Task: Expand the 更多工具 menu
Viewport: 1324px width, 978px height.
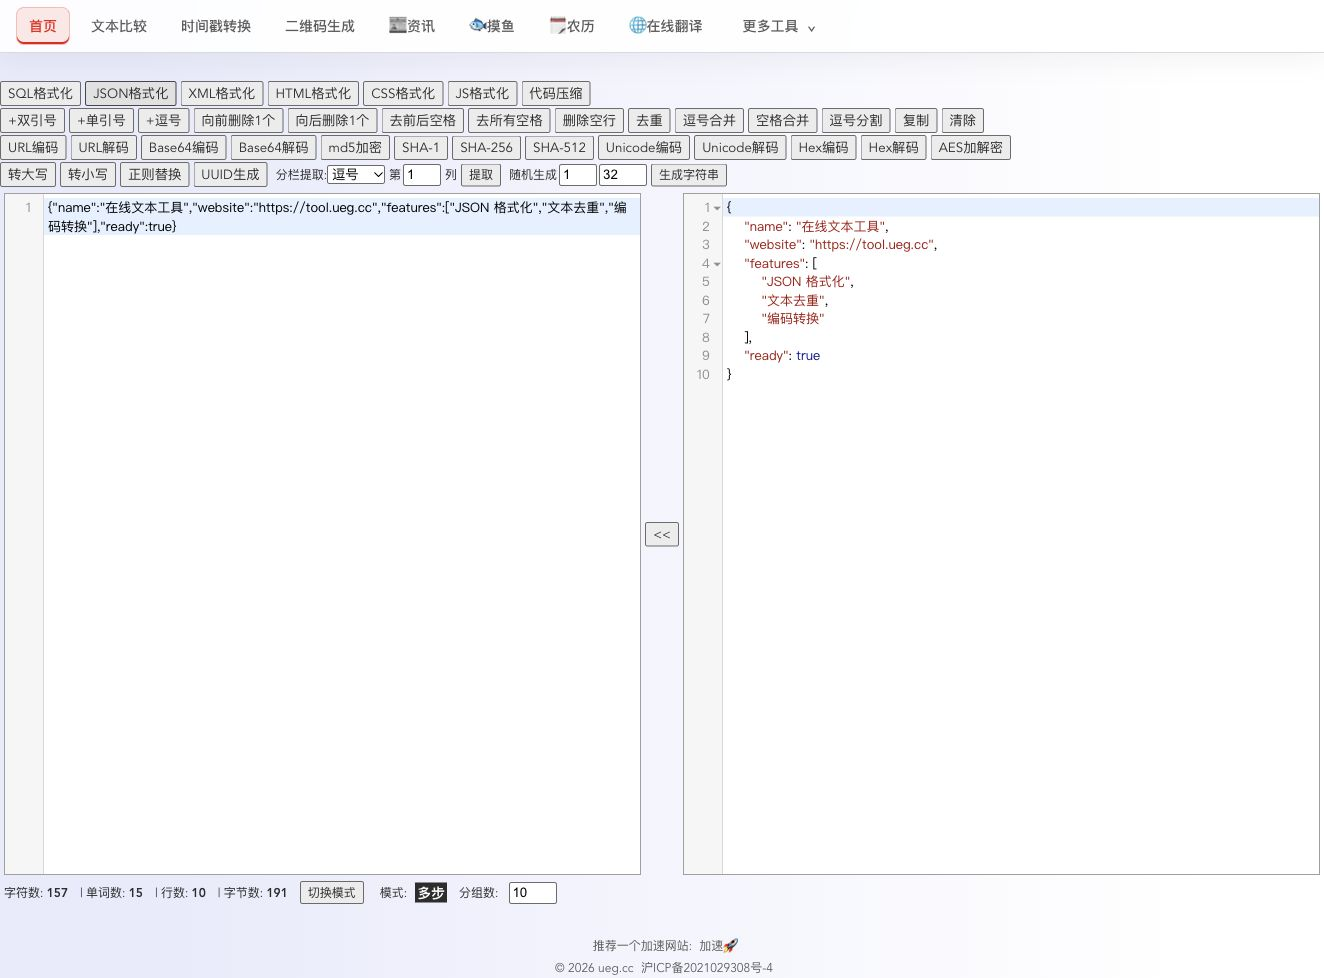Action: point(779,27)
